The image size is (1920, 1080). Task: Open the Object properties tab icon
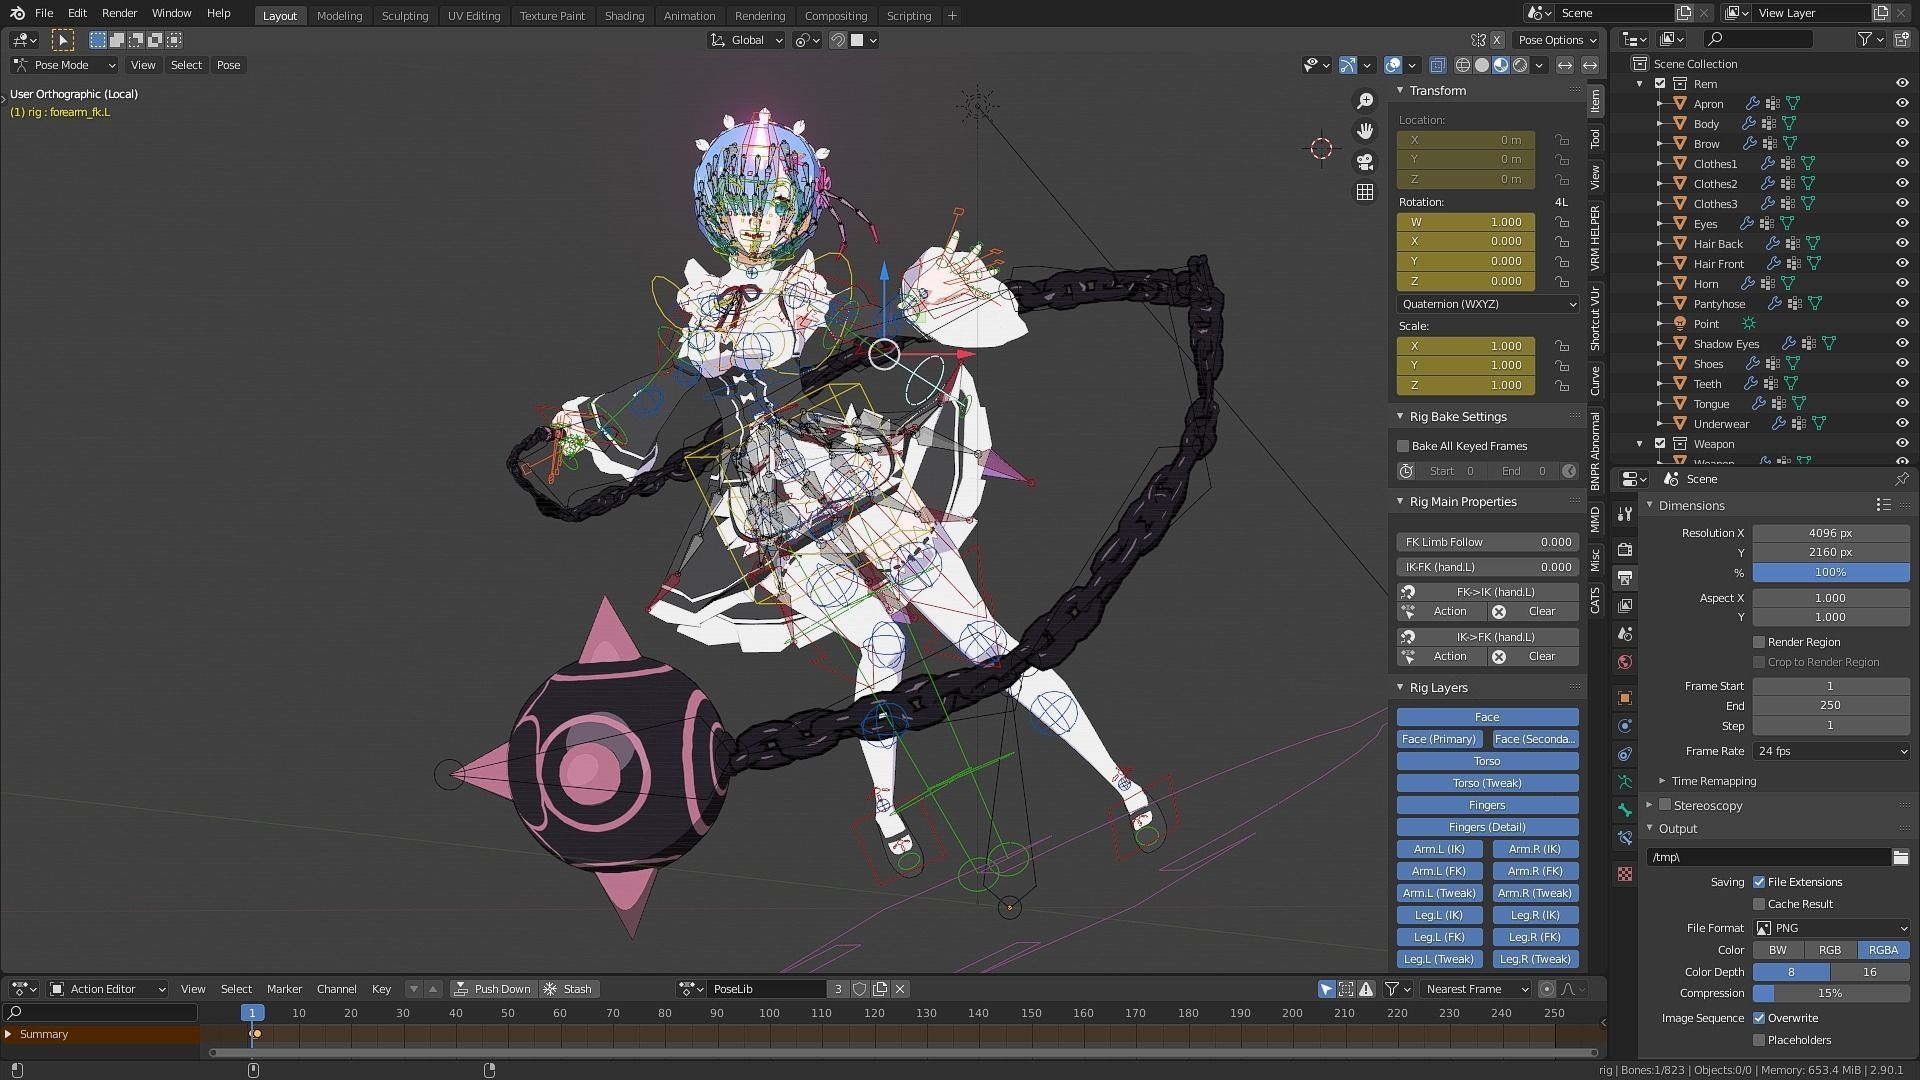click(x=1625, y=698)
